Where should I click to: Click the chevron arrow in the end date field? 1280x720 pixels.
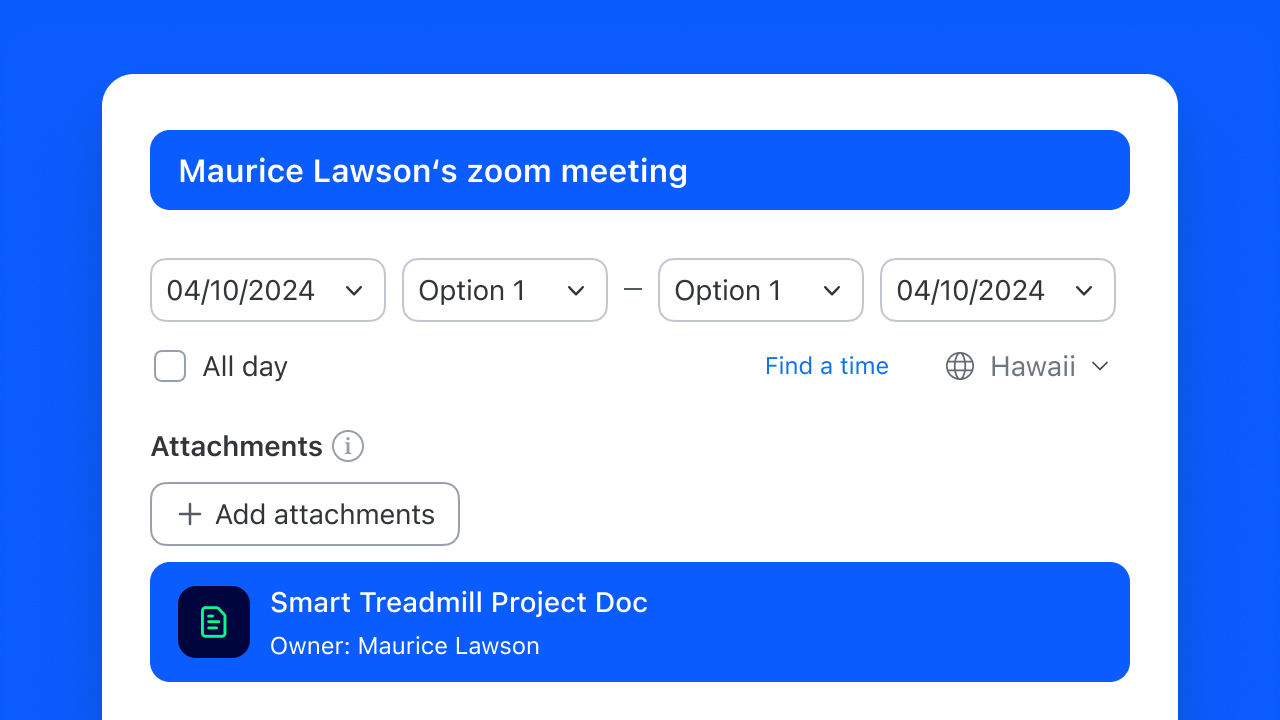(1084, 291)
